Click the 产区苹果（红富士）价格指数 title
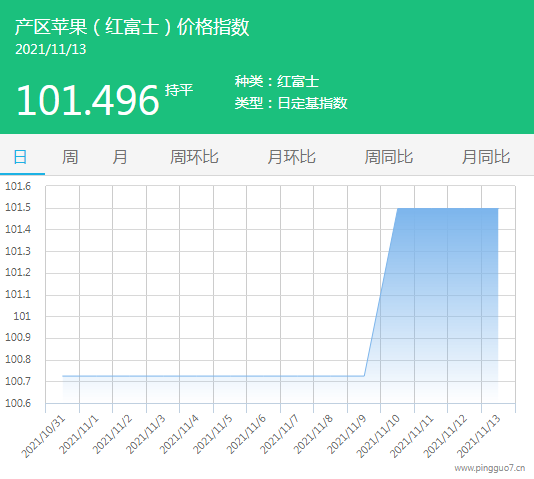534x479 pixels. pos(132,27)
